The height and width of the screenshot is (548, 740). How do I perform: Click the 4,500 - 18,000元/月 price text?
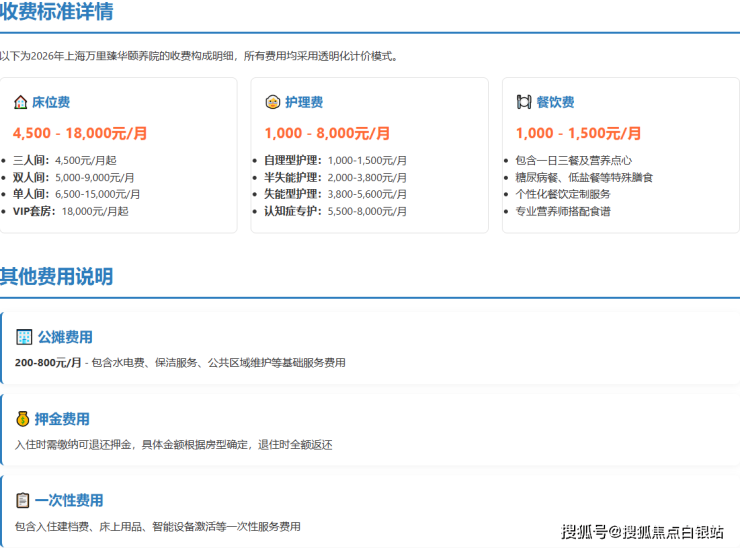80,133
